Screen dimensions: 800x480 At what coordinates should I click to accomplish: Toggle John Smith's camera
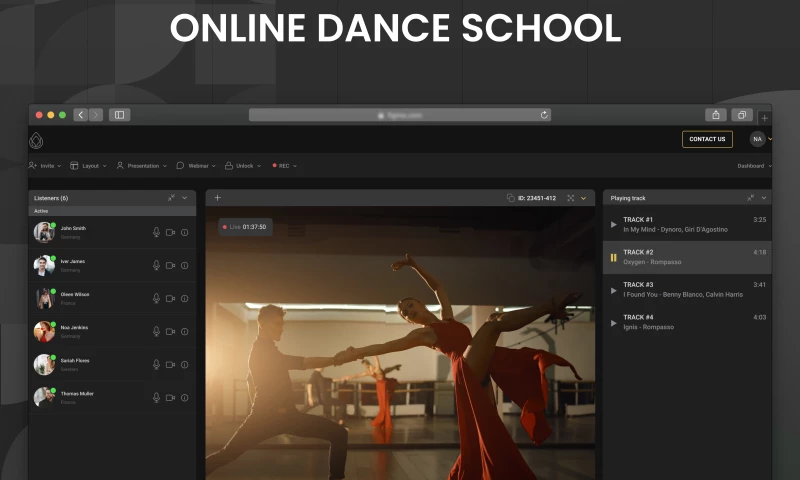pos(170,233)
